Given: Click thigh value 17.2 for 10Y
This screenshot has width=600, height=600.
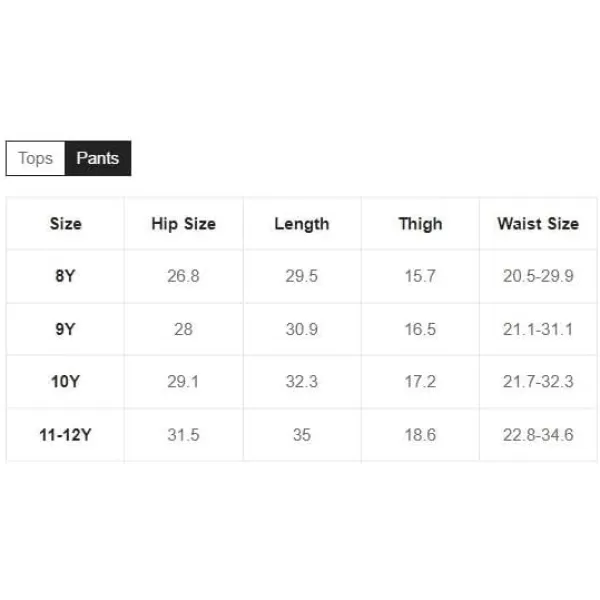Looking at the screenshot, I should (420, 382).
